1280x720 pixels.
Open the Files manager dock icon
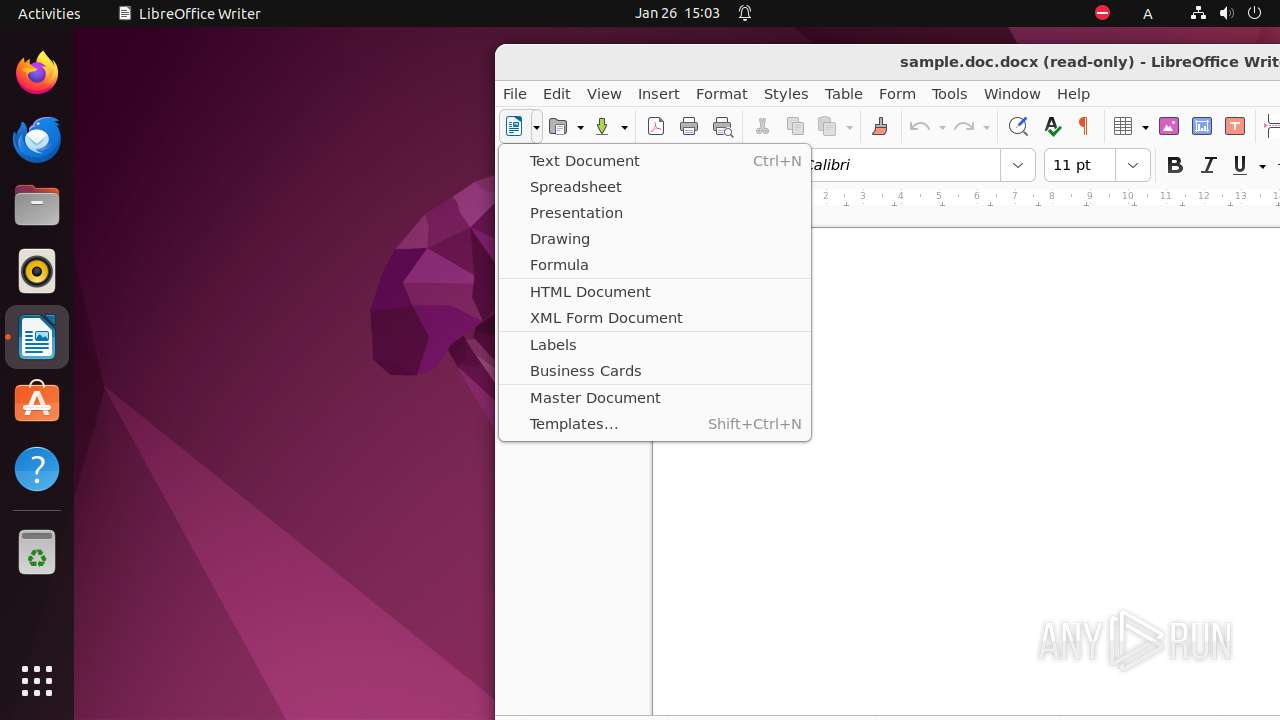(x=37, y=205)
